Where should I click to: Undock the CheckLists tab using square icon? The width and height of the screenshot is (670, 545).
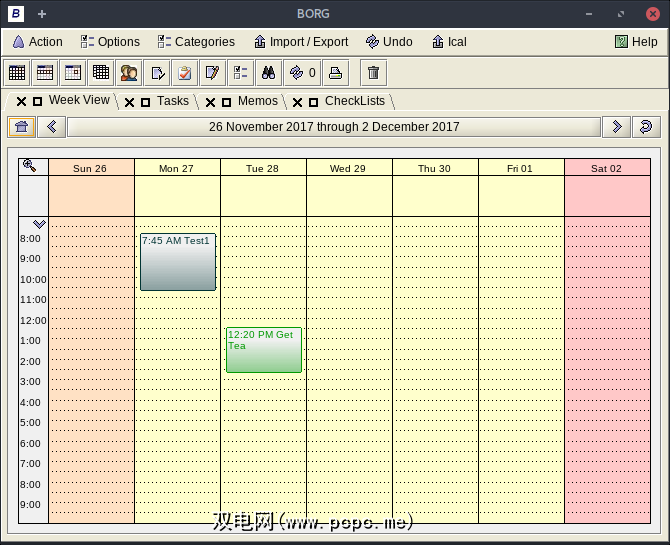pyautogui.click(x=313, y=102)
